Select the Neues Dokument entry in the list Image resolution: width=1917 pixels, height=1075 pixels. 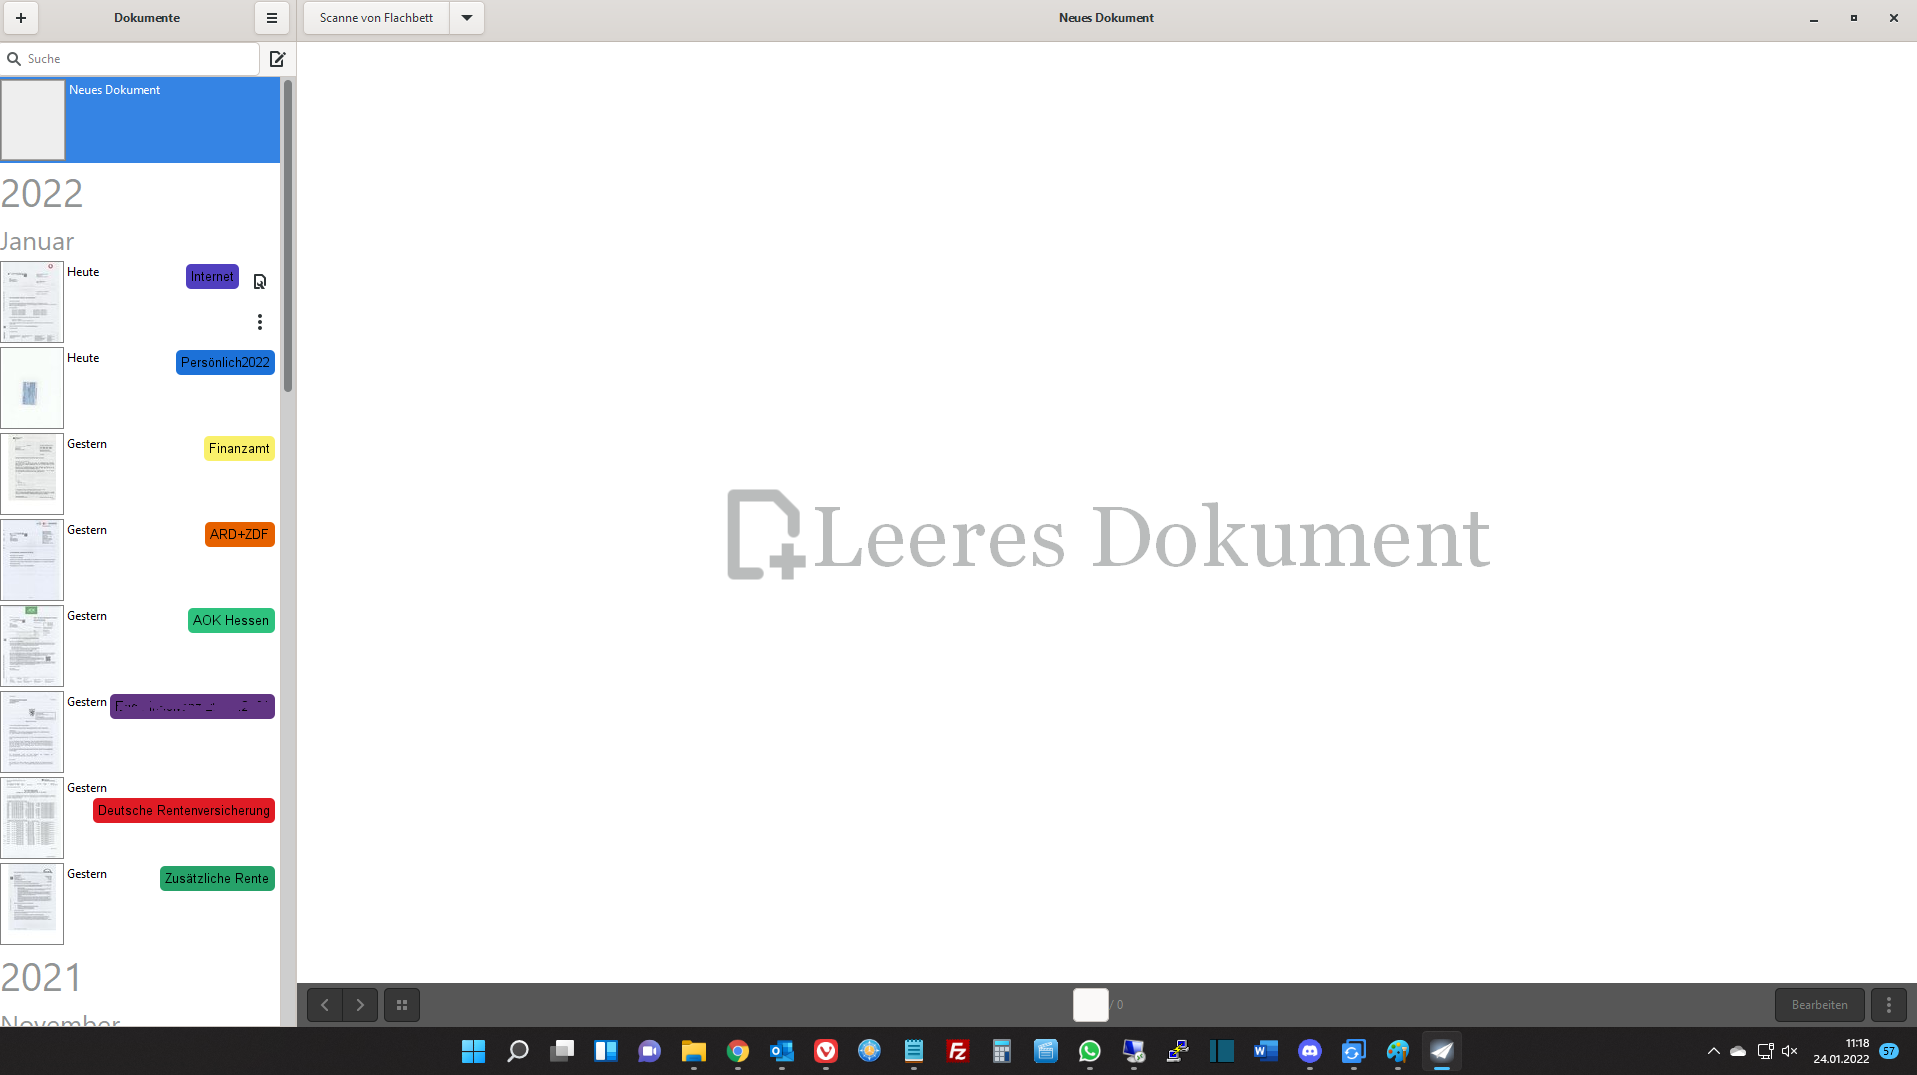[x=140, y=120]
